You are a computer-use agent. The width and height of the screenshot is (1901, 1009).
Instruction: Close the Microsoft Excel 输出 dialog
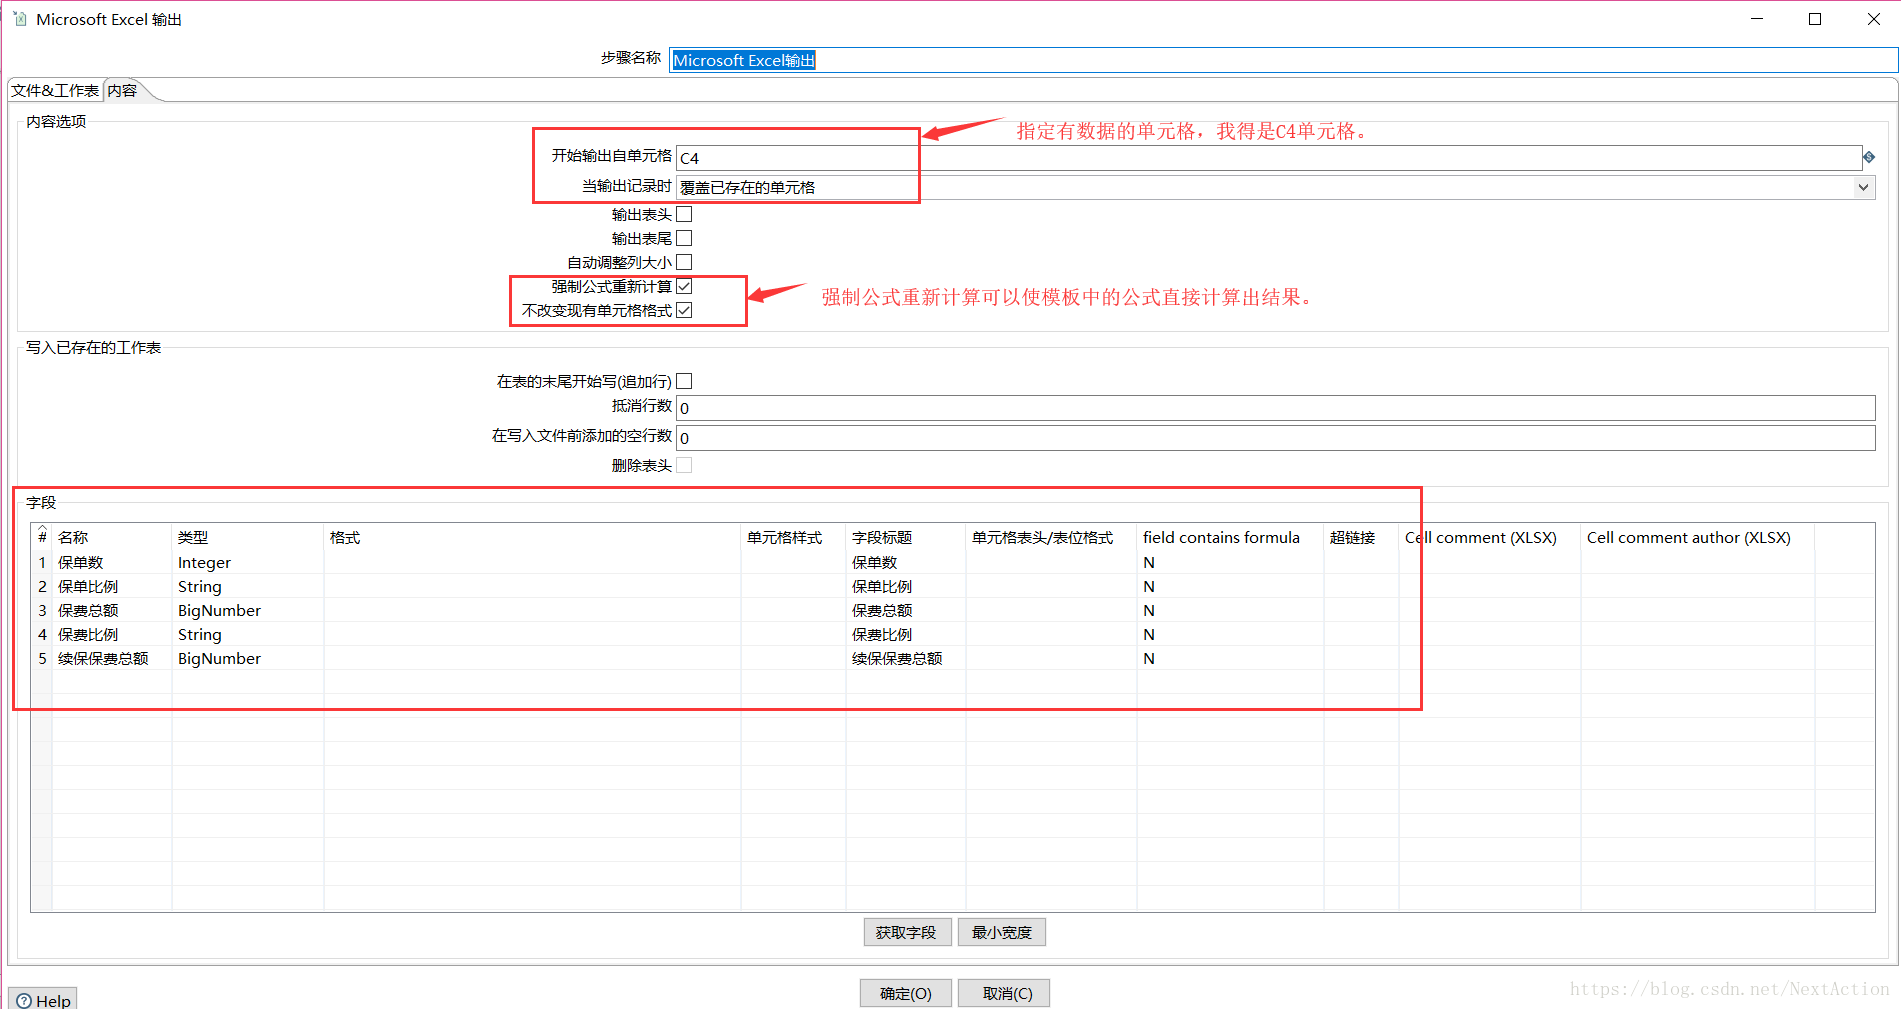1873,19
